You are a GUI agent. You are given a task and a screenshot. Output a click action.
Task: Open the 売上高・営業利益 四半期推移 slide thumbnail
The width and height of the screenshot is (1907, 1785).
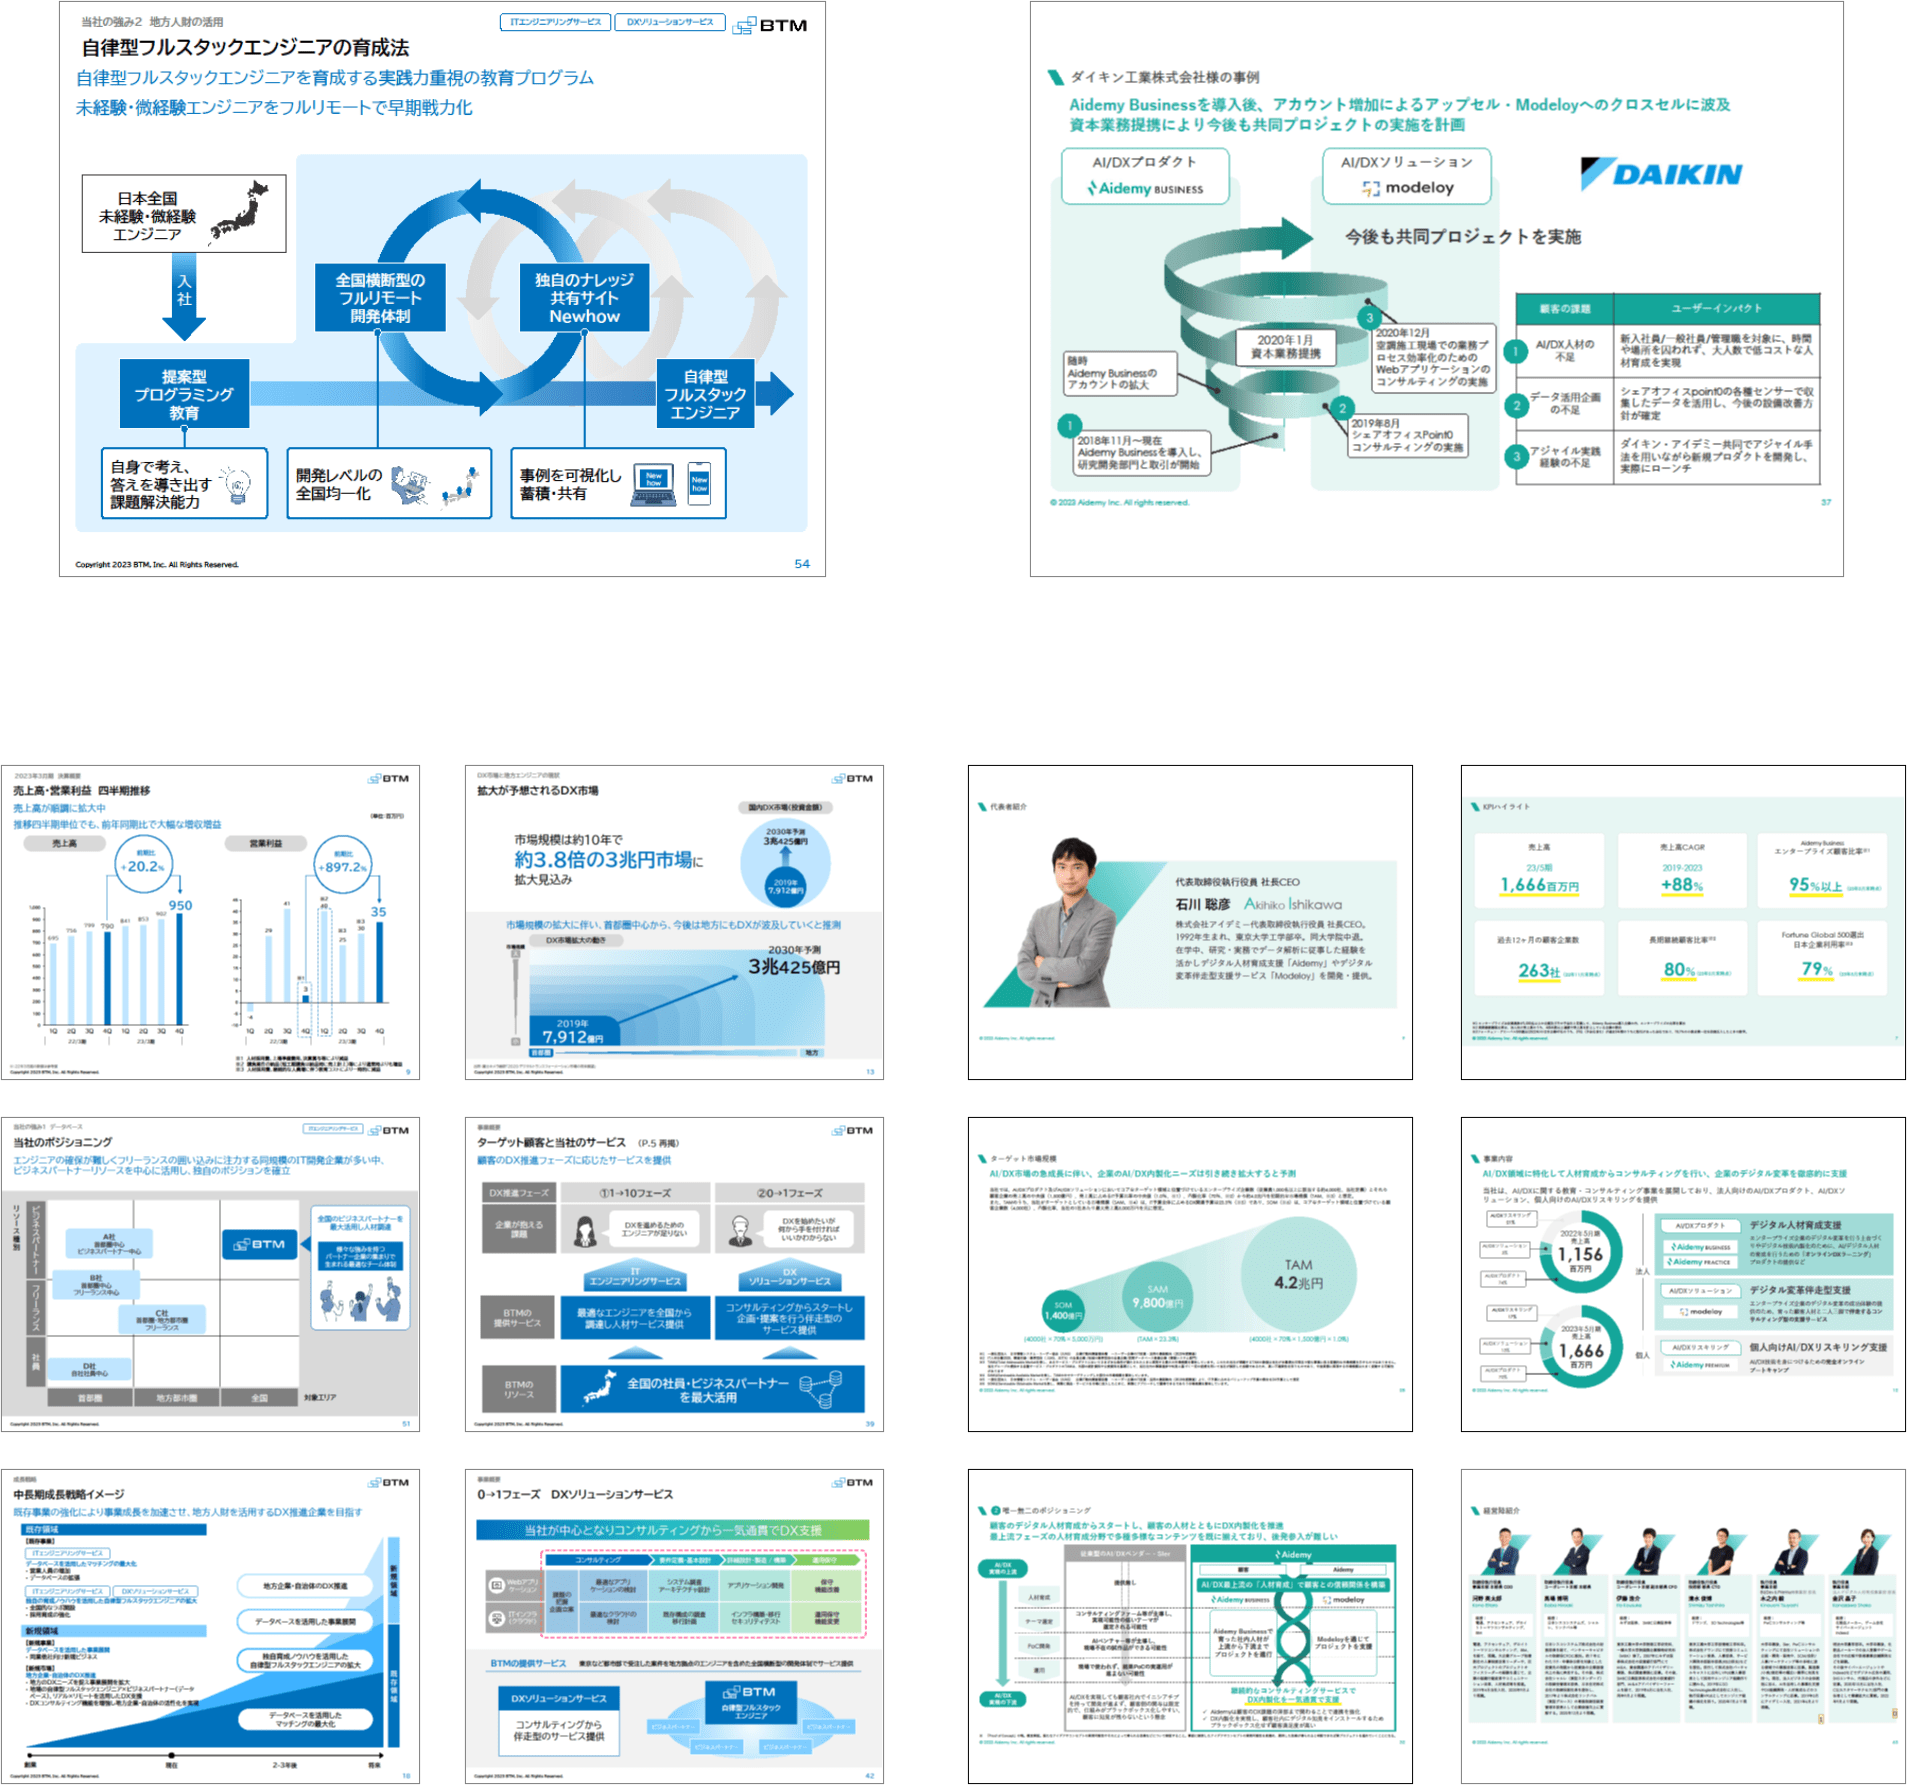pyautogui.click(x=210, y=922)
